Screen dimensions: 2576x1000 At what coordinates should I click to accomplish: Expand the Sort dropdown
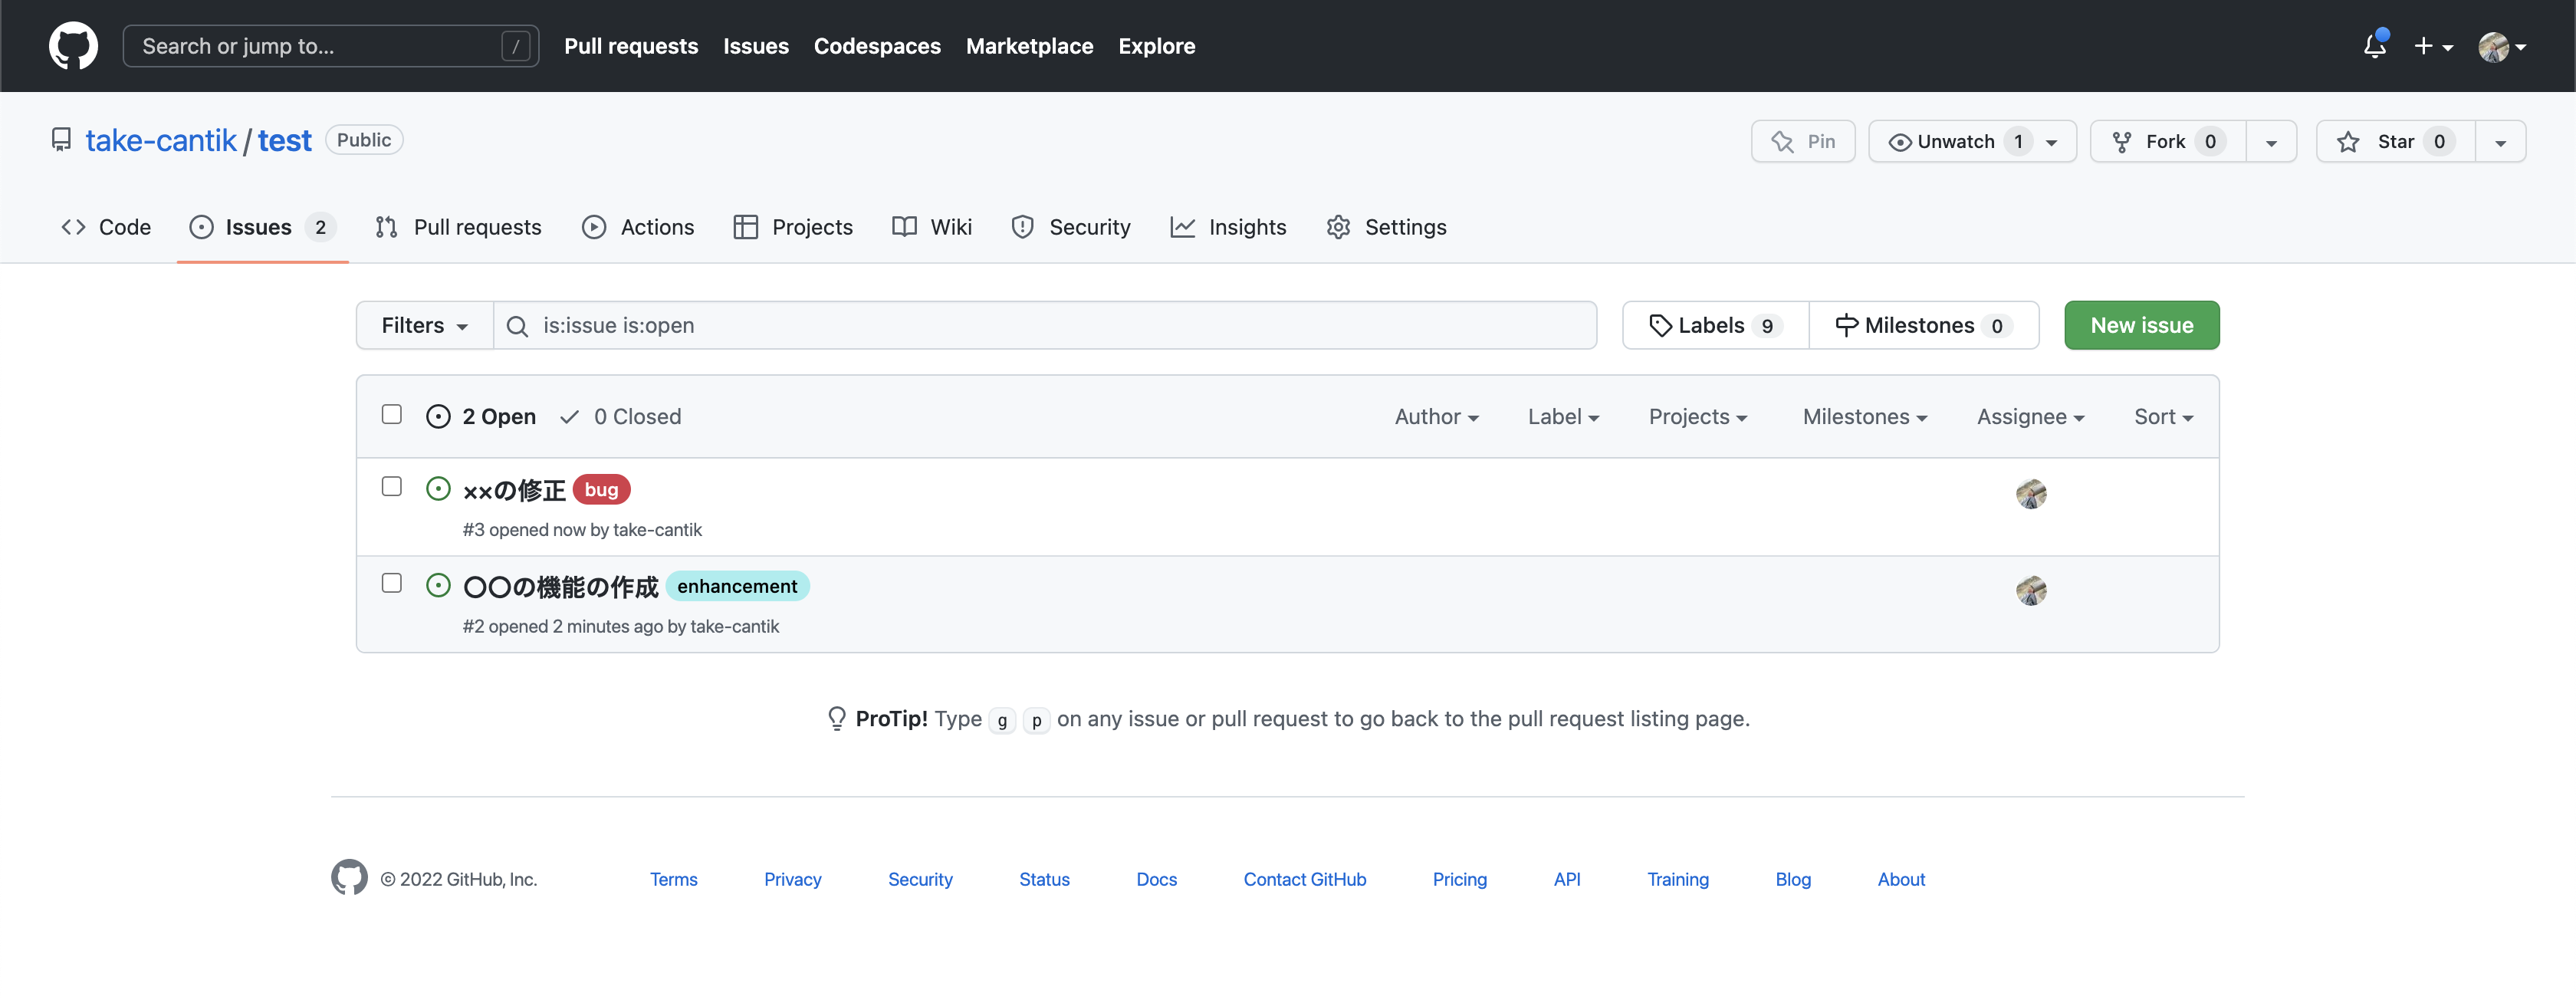pos(2163,416)
